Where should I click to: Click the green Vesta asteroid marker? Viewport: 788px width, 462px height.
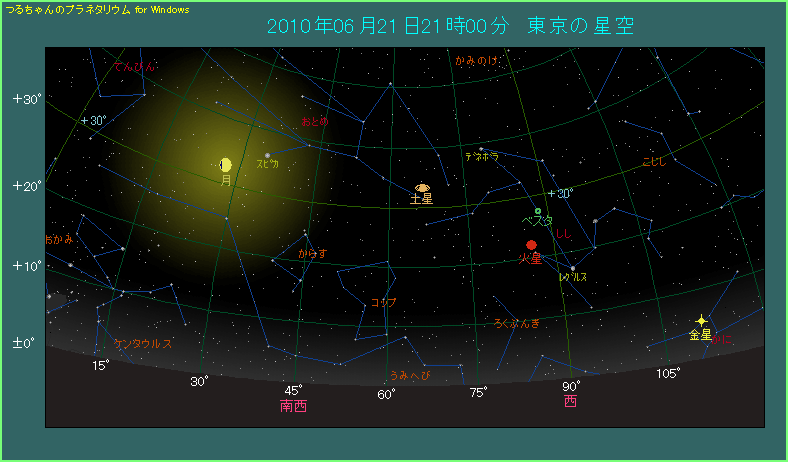(538, 211)
